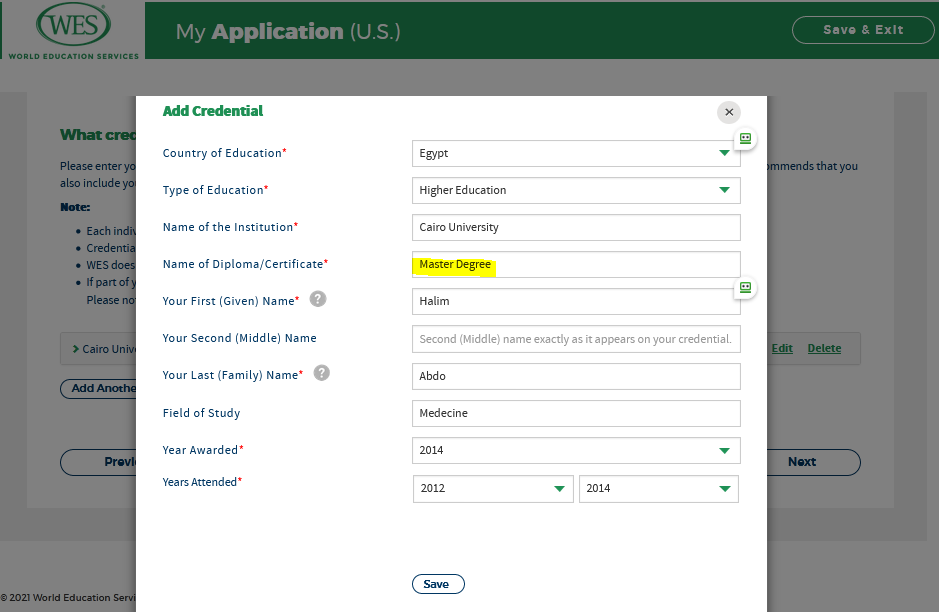Open the Type of Education dropdown
The width and height of the screenshot is (939, 612).
pyautogui.click(x=723, y=190)
